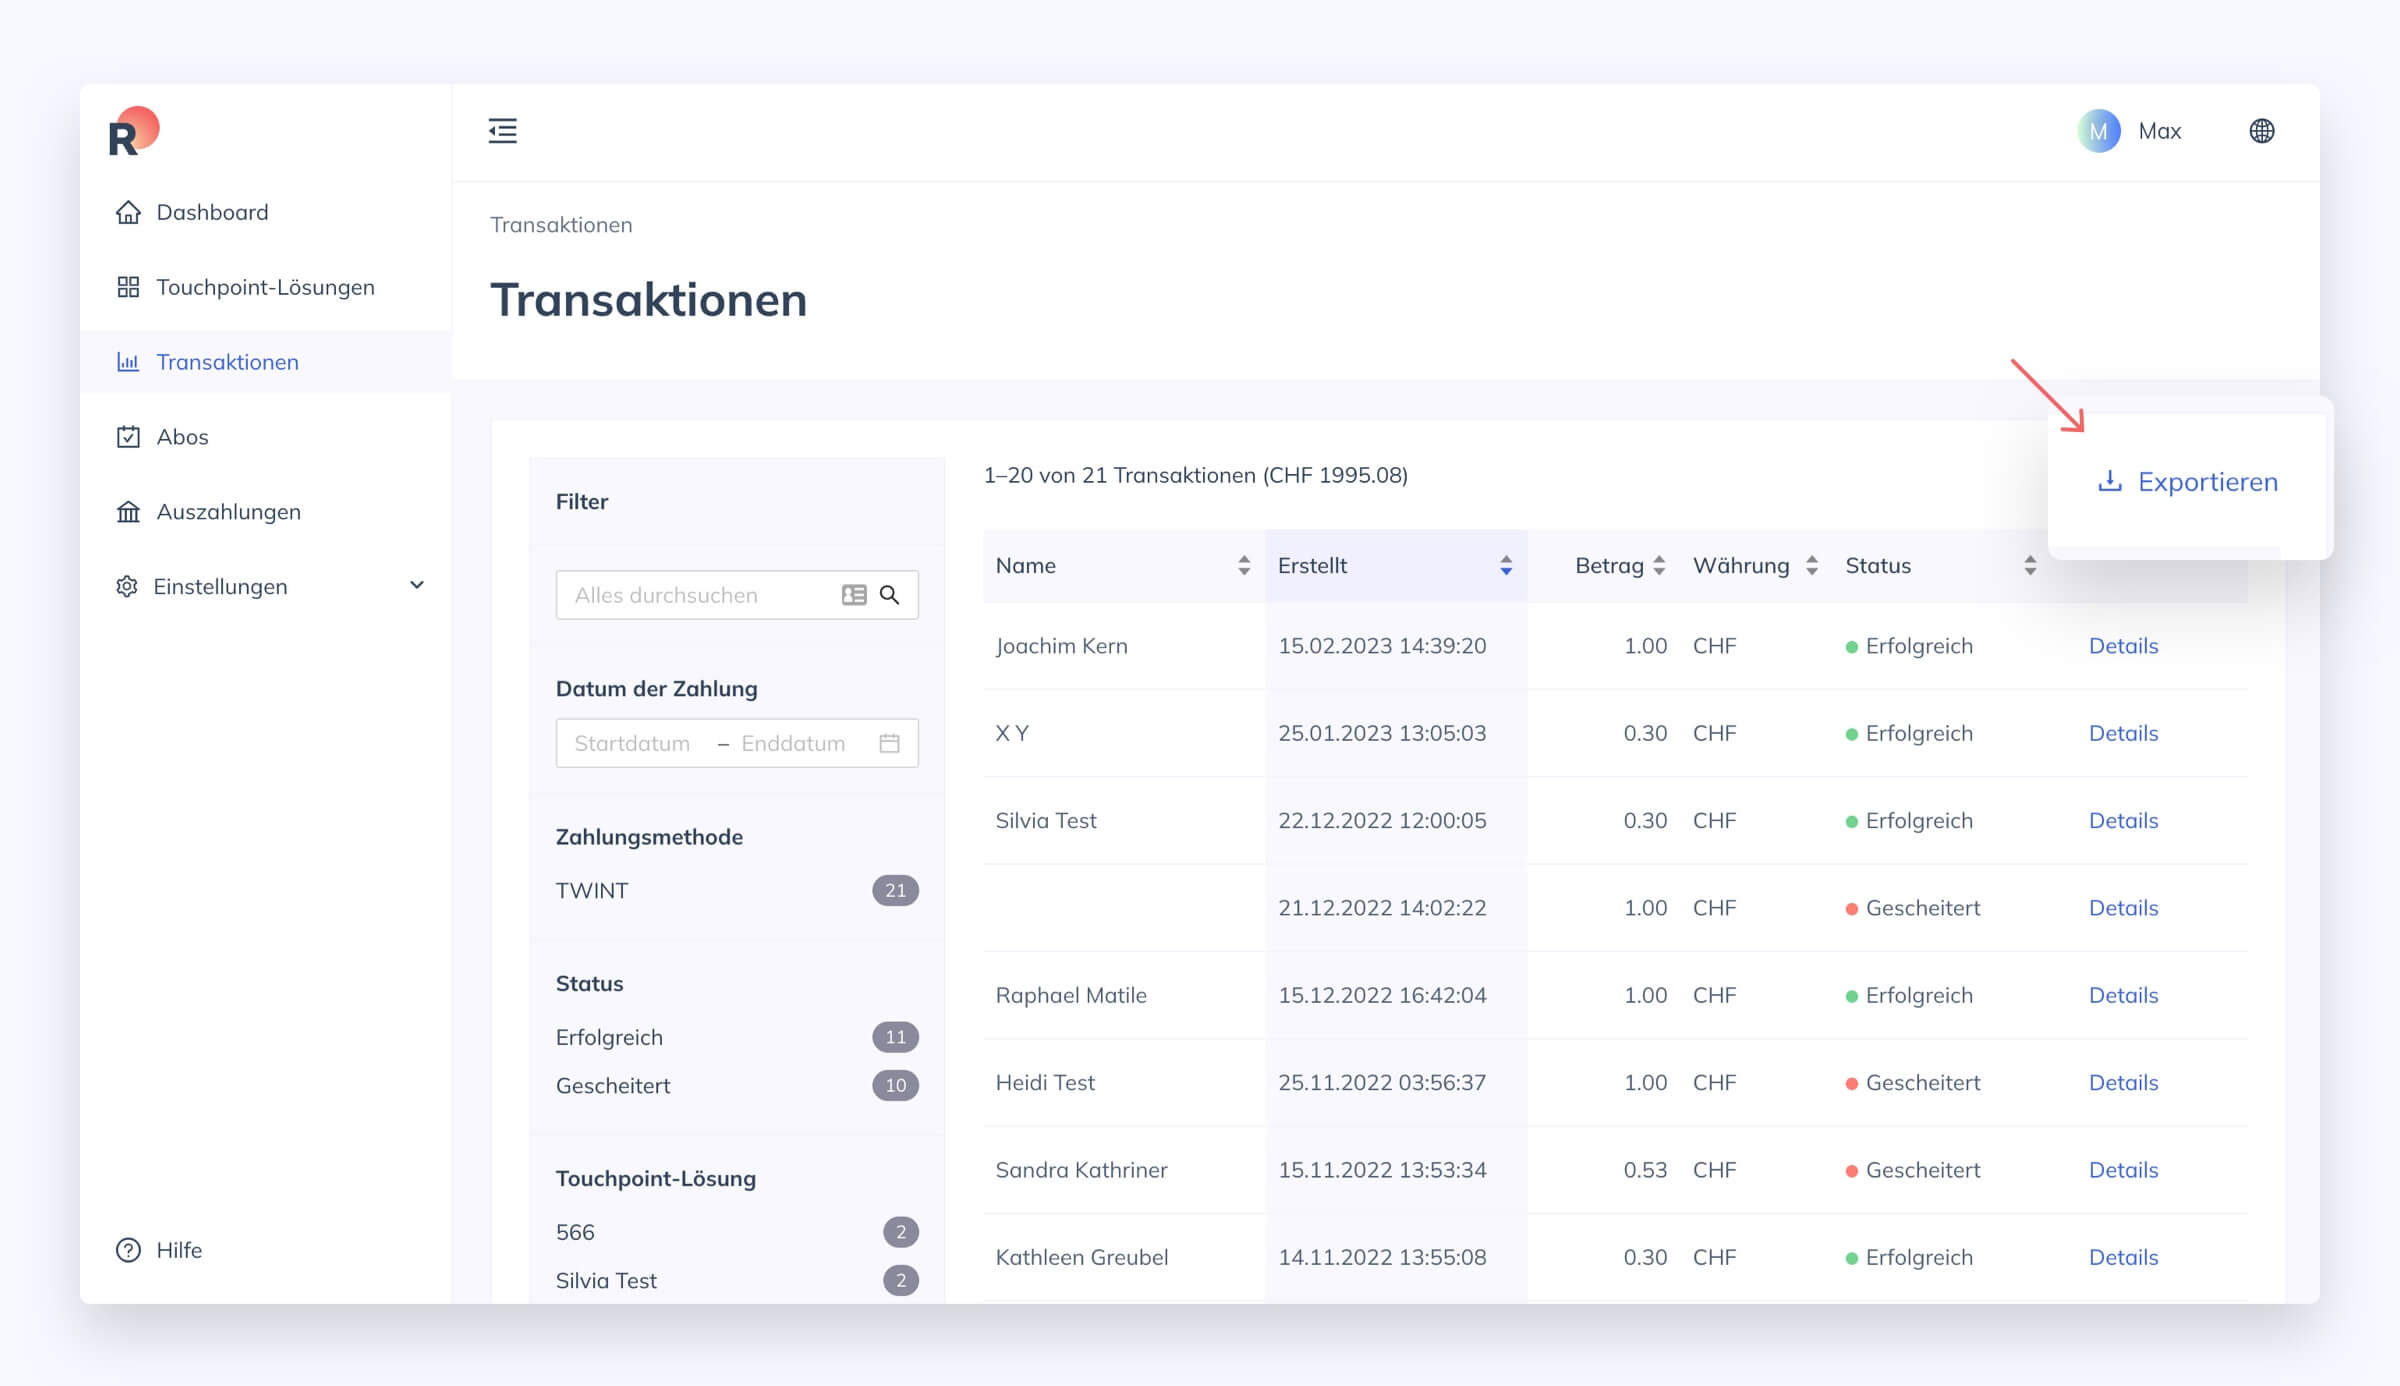Toggle the Gescheitert status filter
Screen dimensions: 2400x1386
[x=613, y=1085]
